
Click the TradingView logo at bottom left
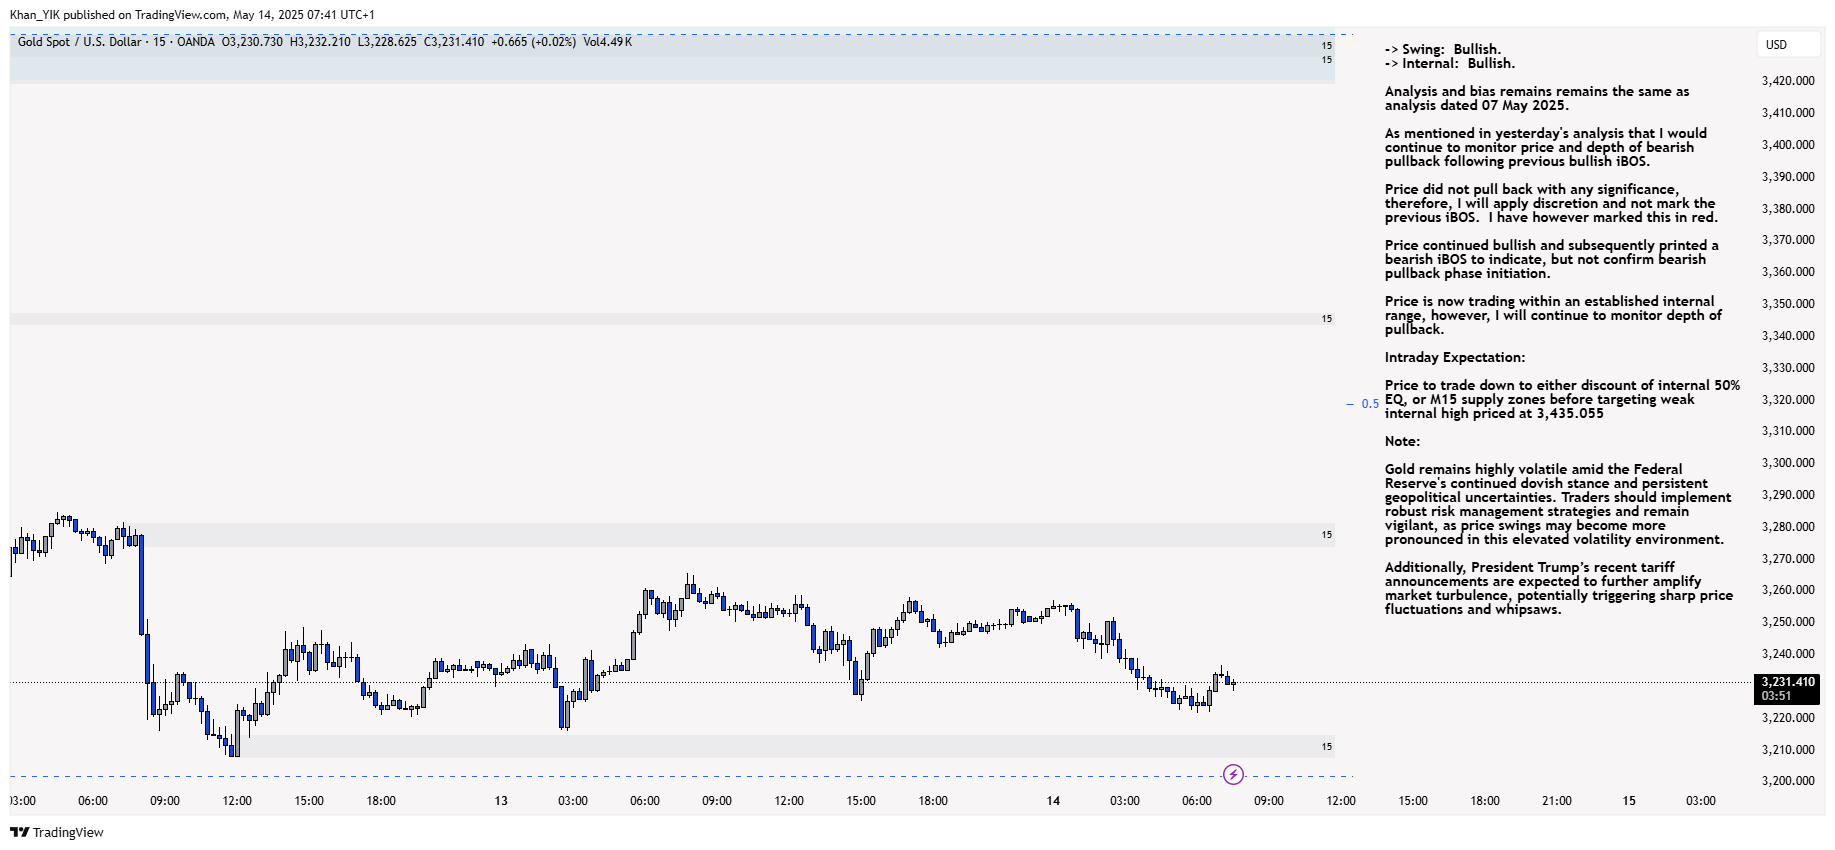coord(57,832)
